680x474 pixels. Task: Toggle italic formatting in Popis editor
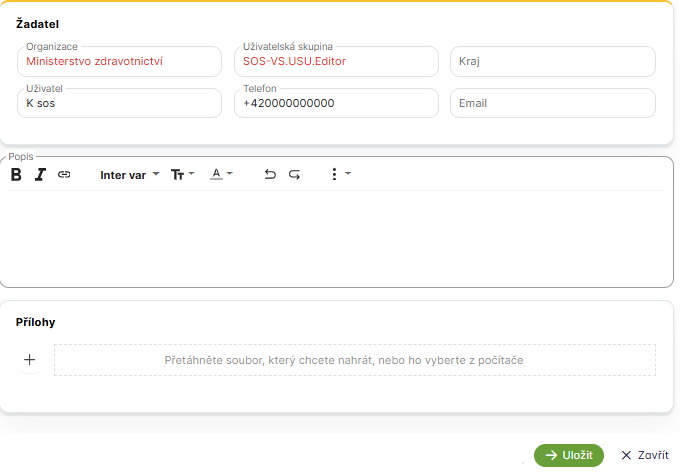click(40, 174)
